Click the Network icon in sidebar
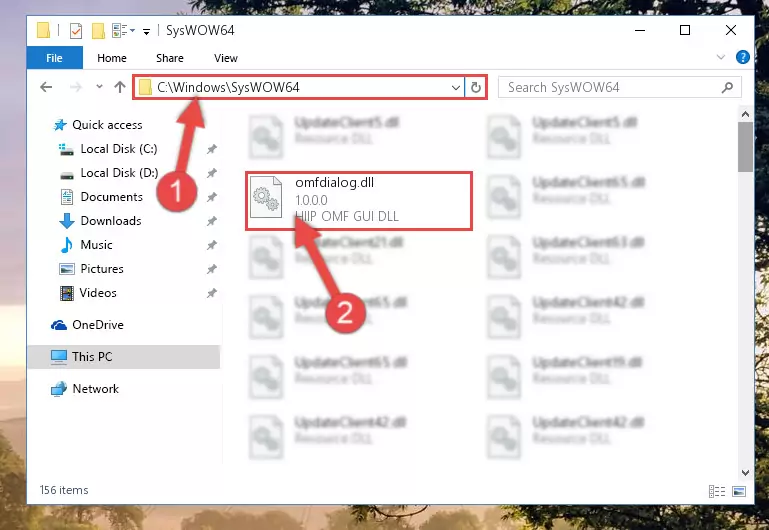This screenshot has width=769, height=530. click(59, 389)
